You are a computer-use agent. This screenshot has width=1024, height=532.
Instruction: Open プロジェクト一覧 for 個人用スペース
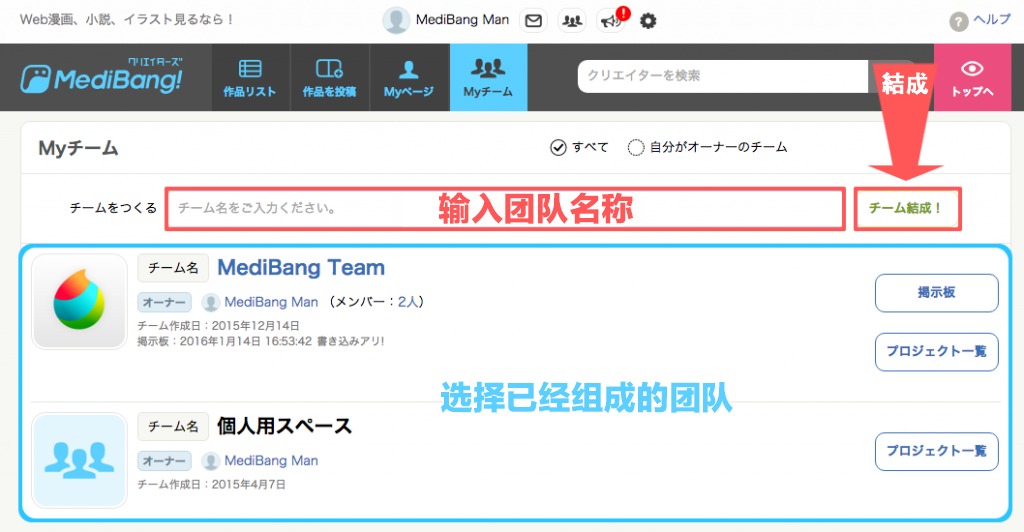coord(936,451)
